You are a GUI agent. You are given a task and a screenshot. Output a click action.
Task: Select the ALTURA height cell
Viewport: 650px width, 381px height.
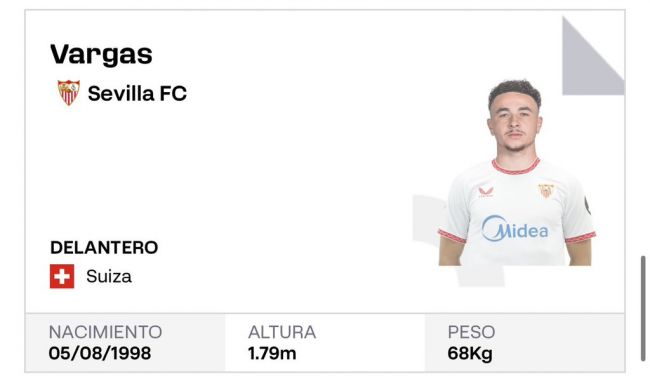(x=325, y=343)
